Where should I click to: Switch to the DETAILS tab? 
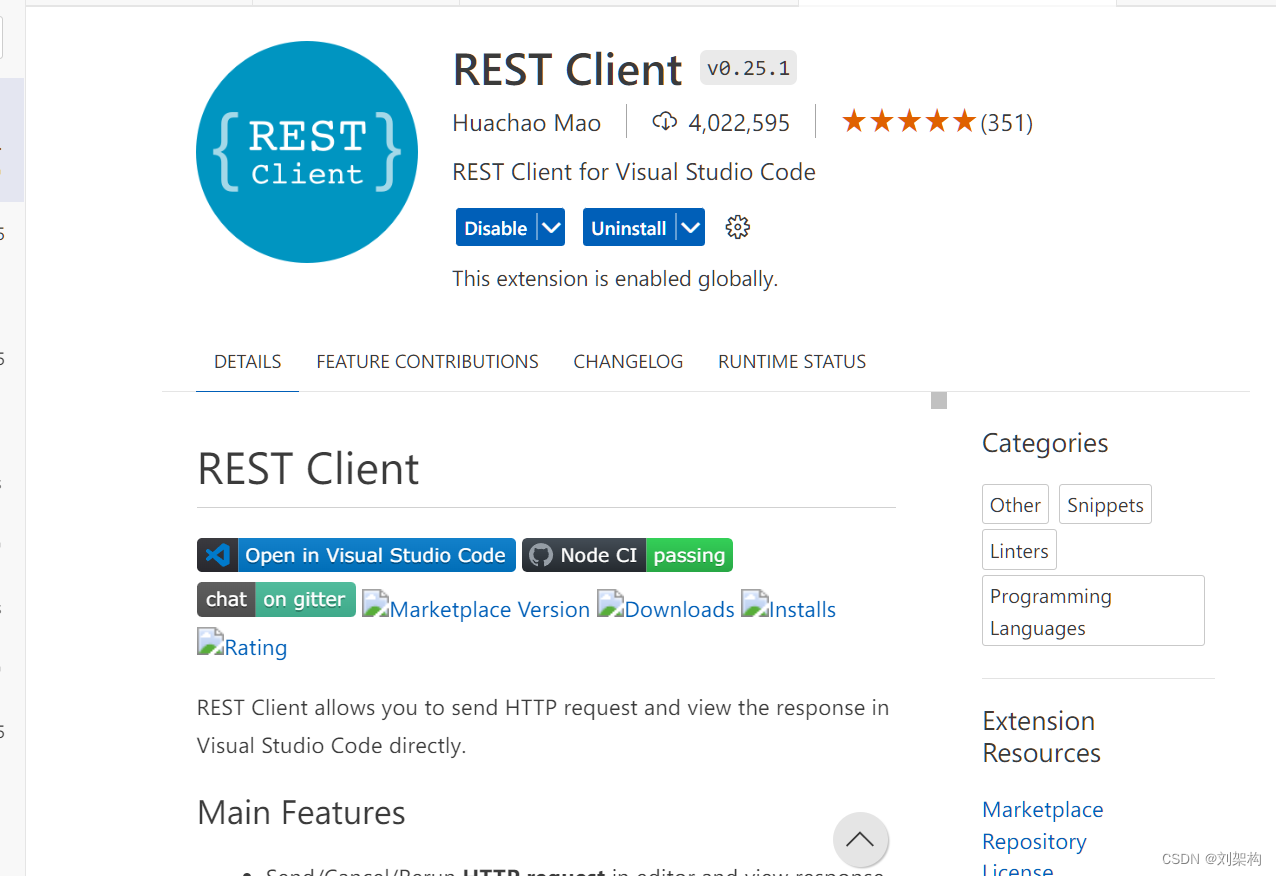point(247,362)
